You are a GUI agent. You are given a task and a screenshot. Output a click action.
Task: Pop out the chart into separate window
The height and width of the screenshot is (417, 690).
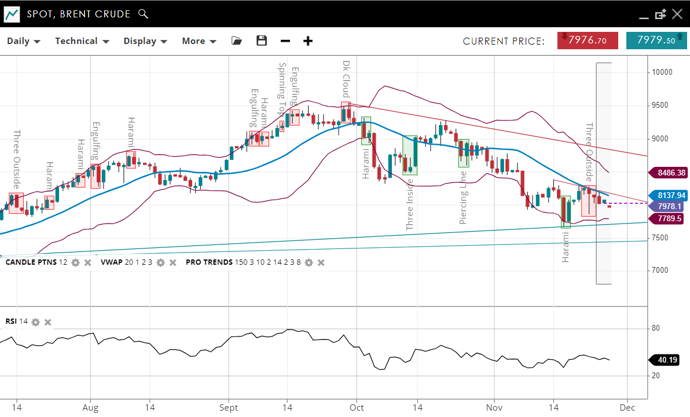662,14
